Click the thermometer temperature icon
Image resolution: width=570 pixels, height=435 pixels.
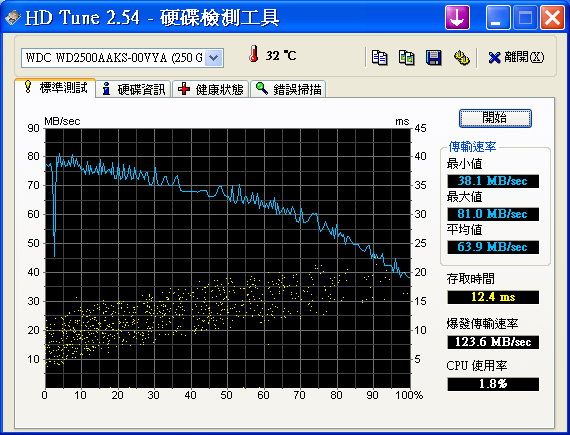[x=254, y=53]
